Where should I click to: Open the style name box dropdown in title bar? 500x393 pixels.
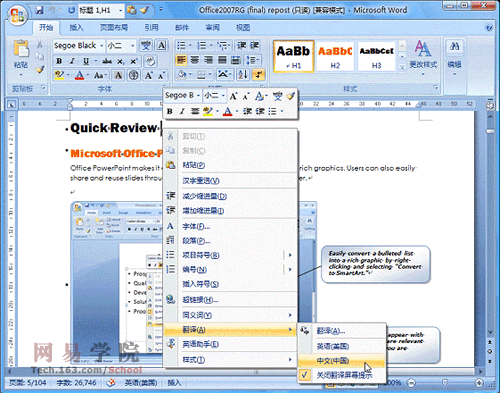tap(120, 10)
